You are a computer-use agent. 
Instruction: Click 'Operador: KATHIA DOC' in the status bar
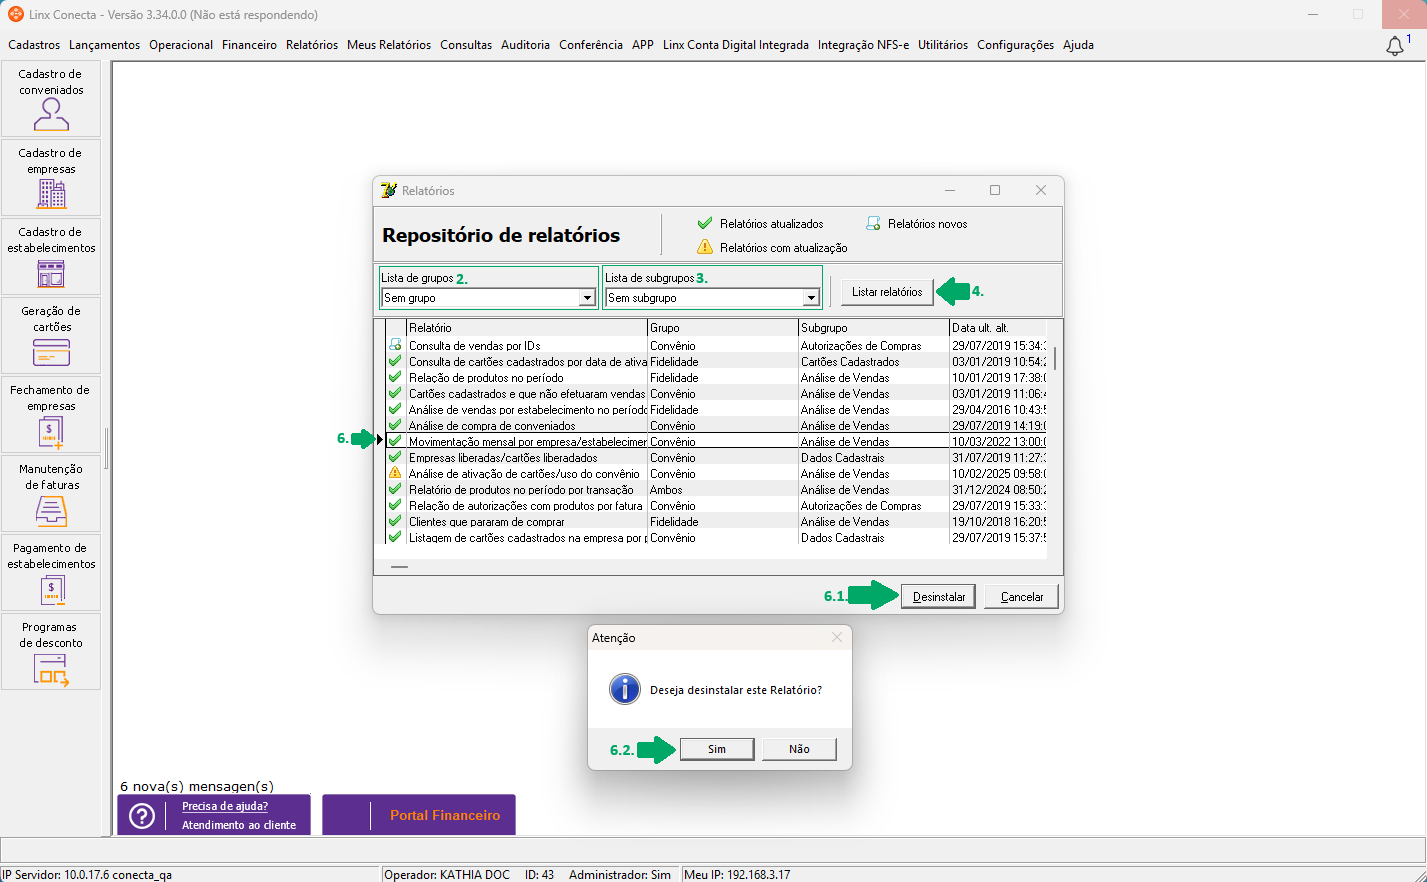pos(447,875)
